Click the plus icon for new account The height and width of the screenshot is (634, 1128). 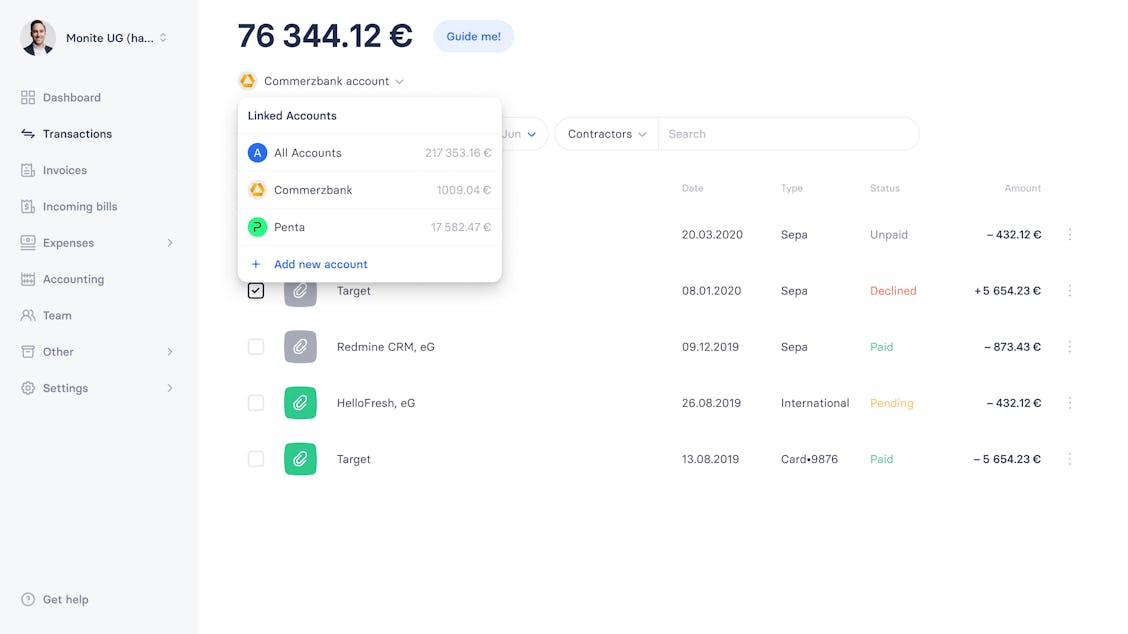click(x=255, y=264)
